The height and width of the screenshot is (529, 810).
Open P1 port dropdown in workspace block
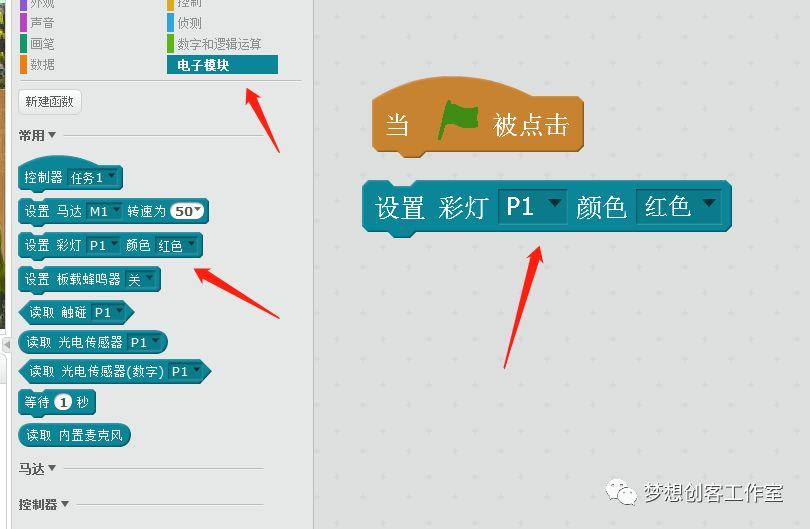pos(532,207)
